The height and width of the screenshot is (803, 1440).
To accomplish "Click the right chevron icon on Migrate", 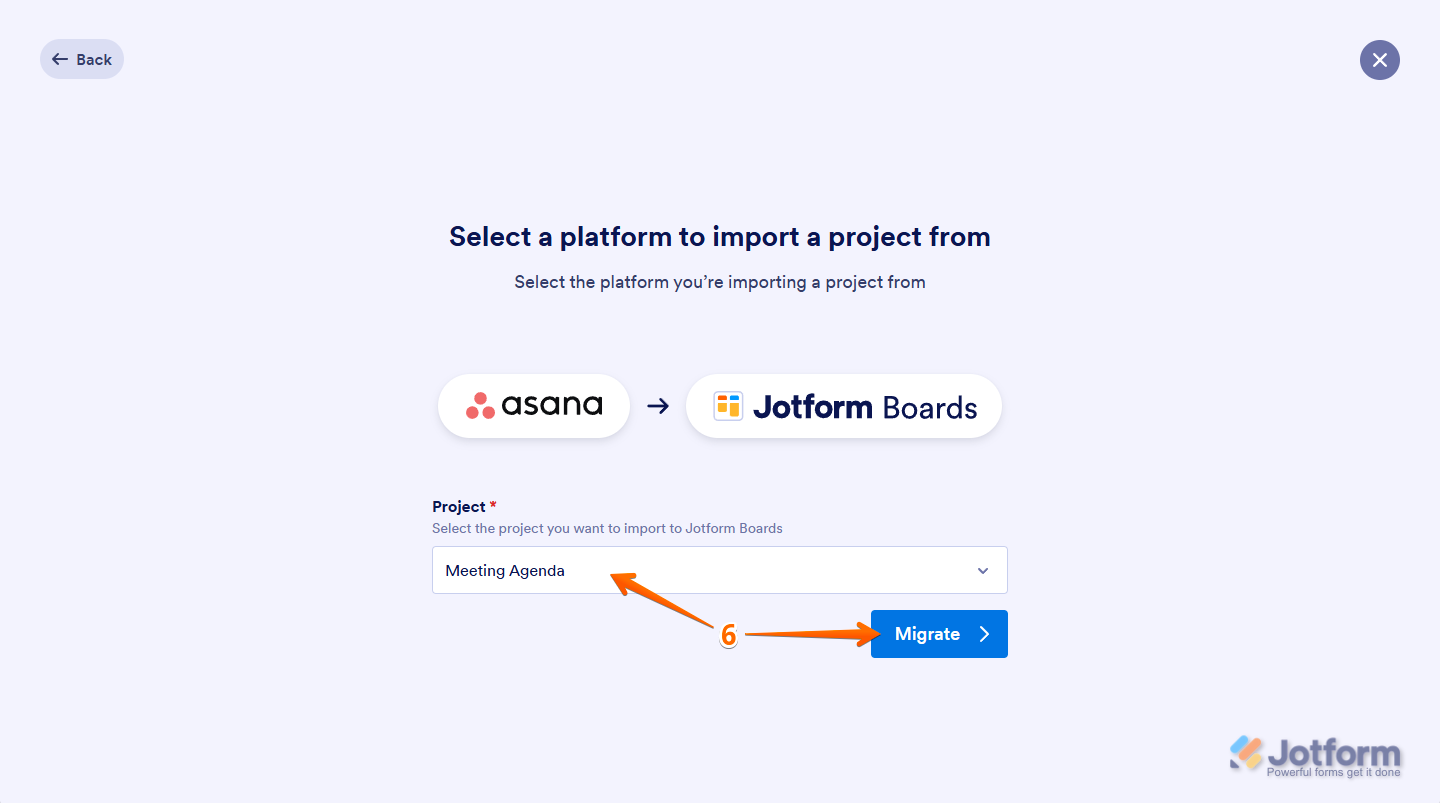I will pyautogui.click(x=984, y=634).
